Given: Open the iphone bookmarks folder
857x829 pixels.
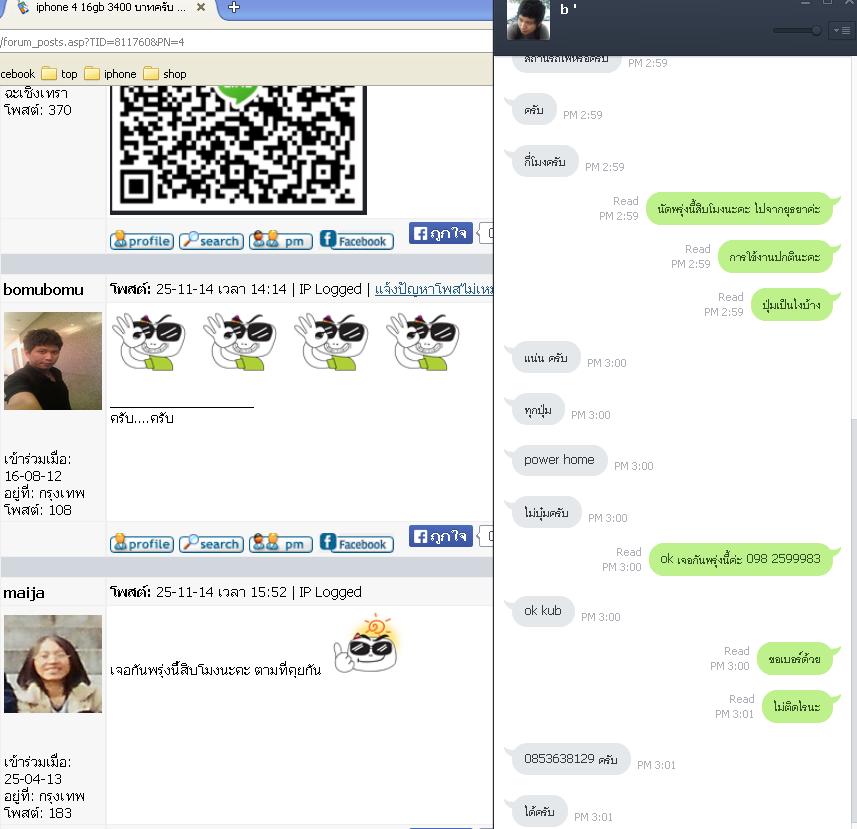Looking at the screenshot, I should [x=110, y=74].
